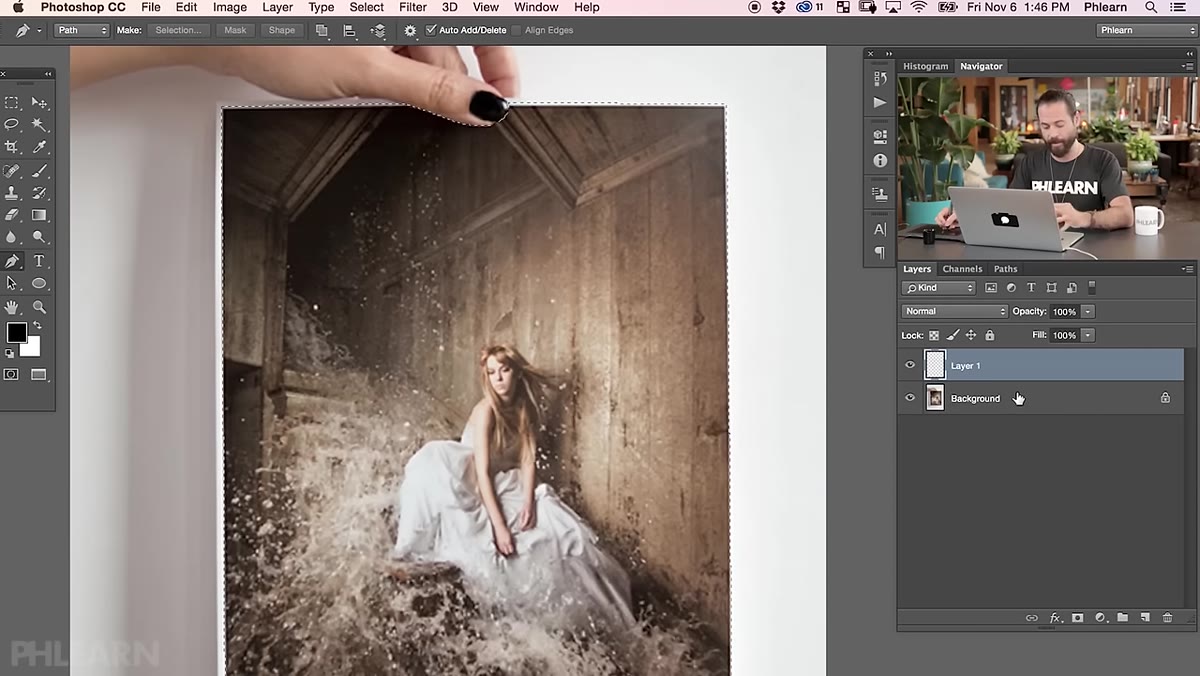Click the Make Selection button
1200x676 pixels.
pos(179,30)
